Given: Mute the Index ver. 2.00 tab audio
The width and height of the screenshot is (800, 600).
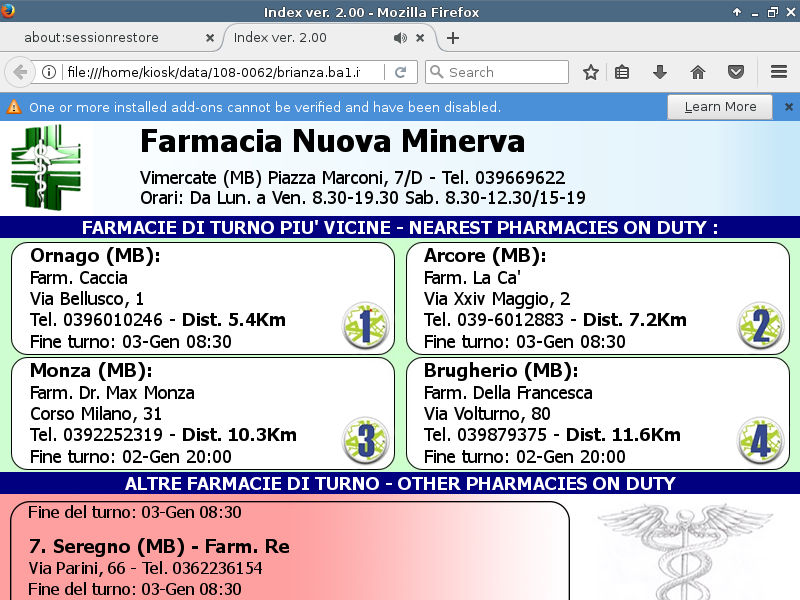Looking at the screenshot, I should 400,38.
